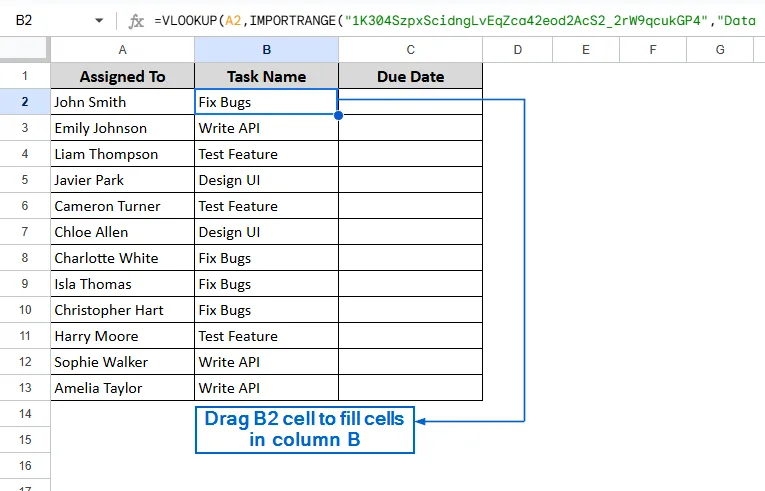This screenshot has width=765, height=491.
Task: Select 'Design UI' cell beside Chloe Allen
Action: click(x=266, y=232)
